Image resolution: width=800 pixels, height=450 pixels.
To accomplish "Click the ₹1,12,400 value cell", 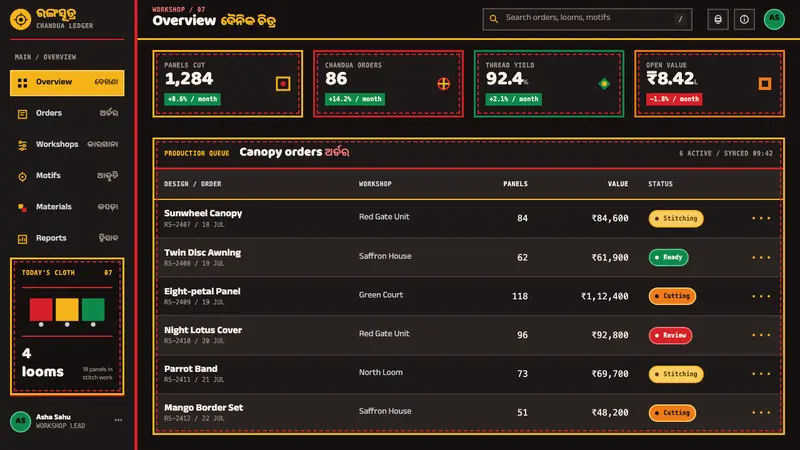I will click(x=605, y=296).
